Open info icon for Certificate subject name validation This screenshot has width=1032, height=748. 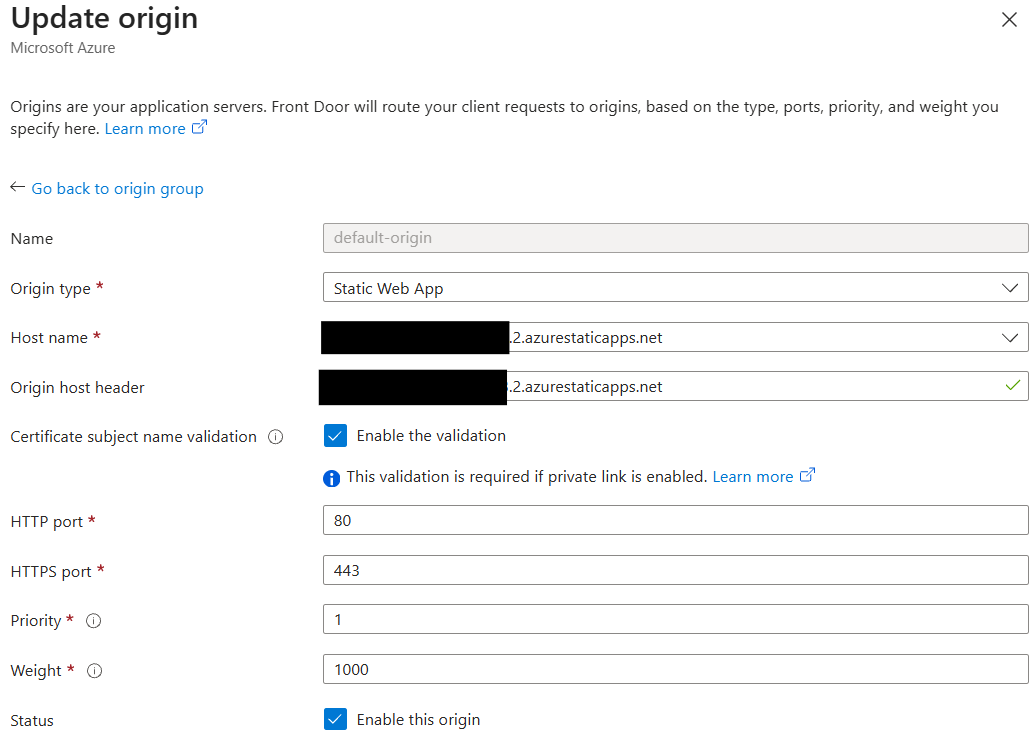pyautogui.click(x=275, y=437)
